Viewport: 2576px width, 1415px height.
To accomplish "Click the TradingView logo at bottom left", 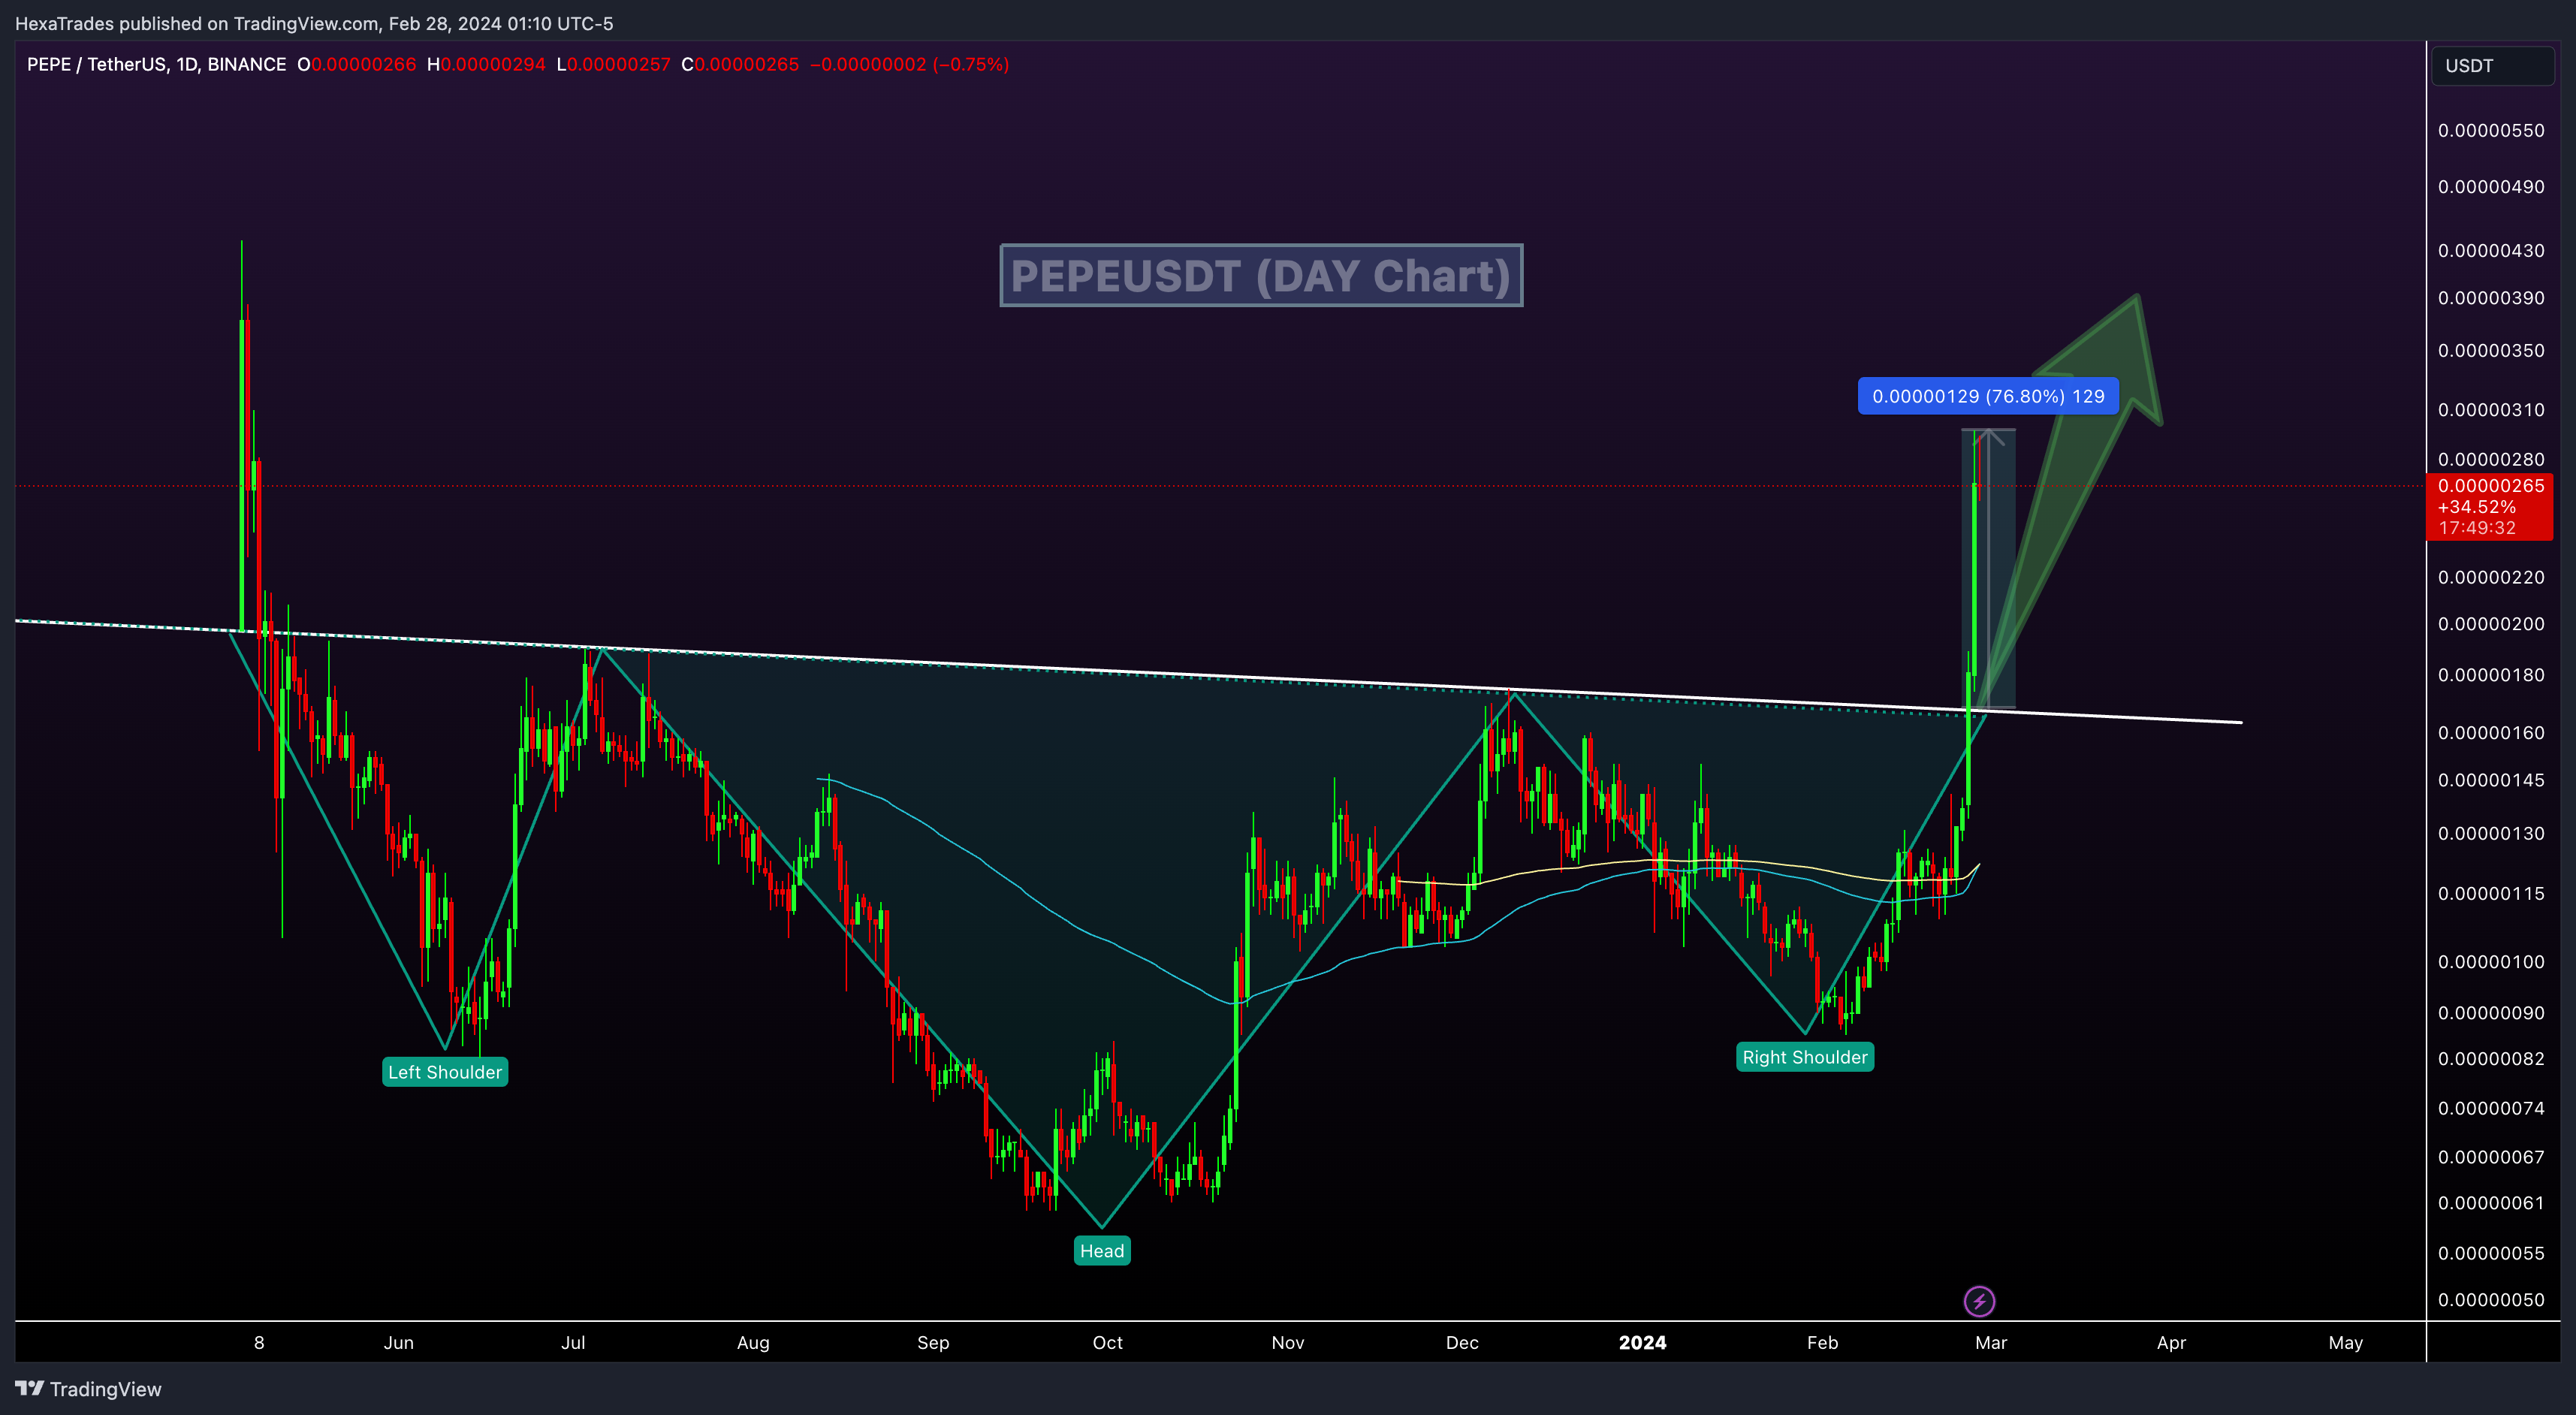I will coord(88,1389).
